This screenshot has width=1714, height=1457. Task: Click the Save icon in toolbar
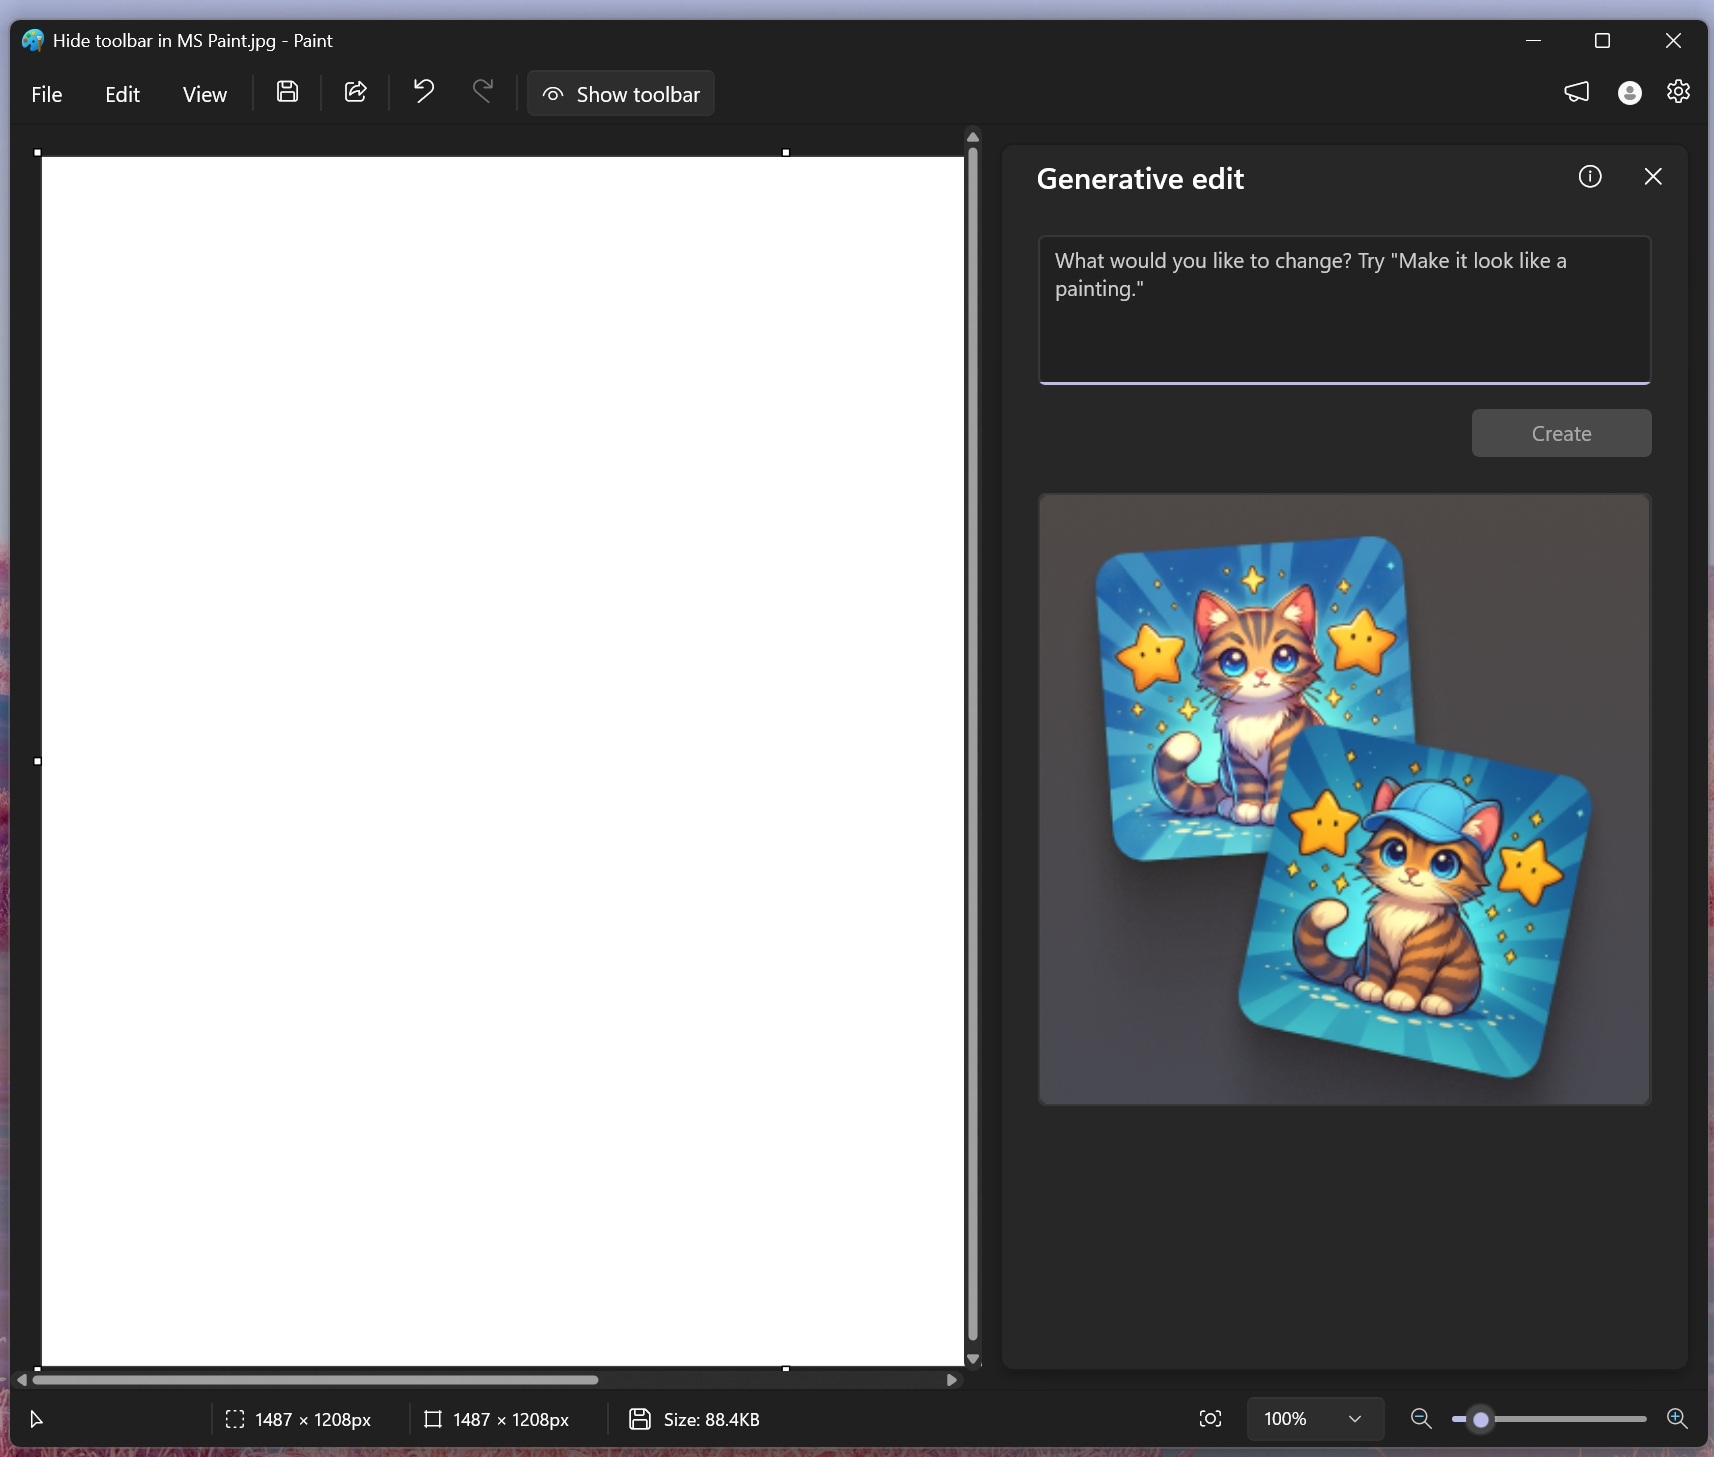(287, 92)
